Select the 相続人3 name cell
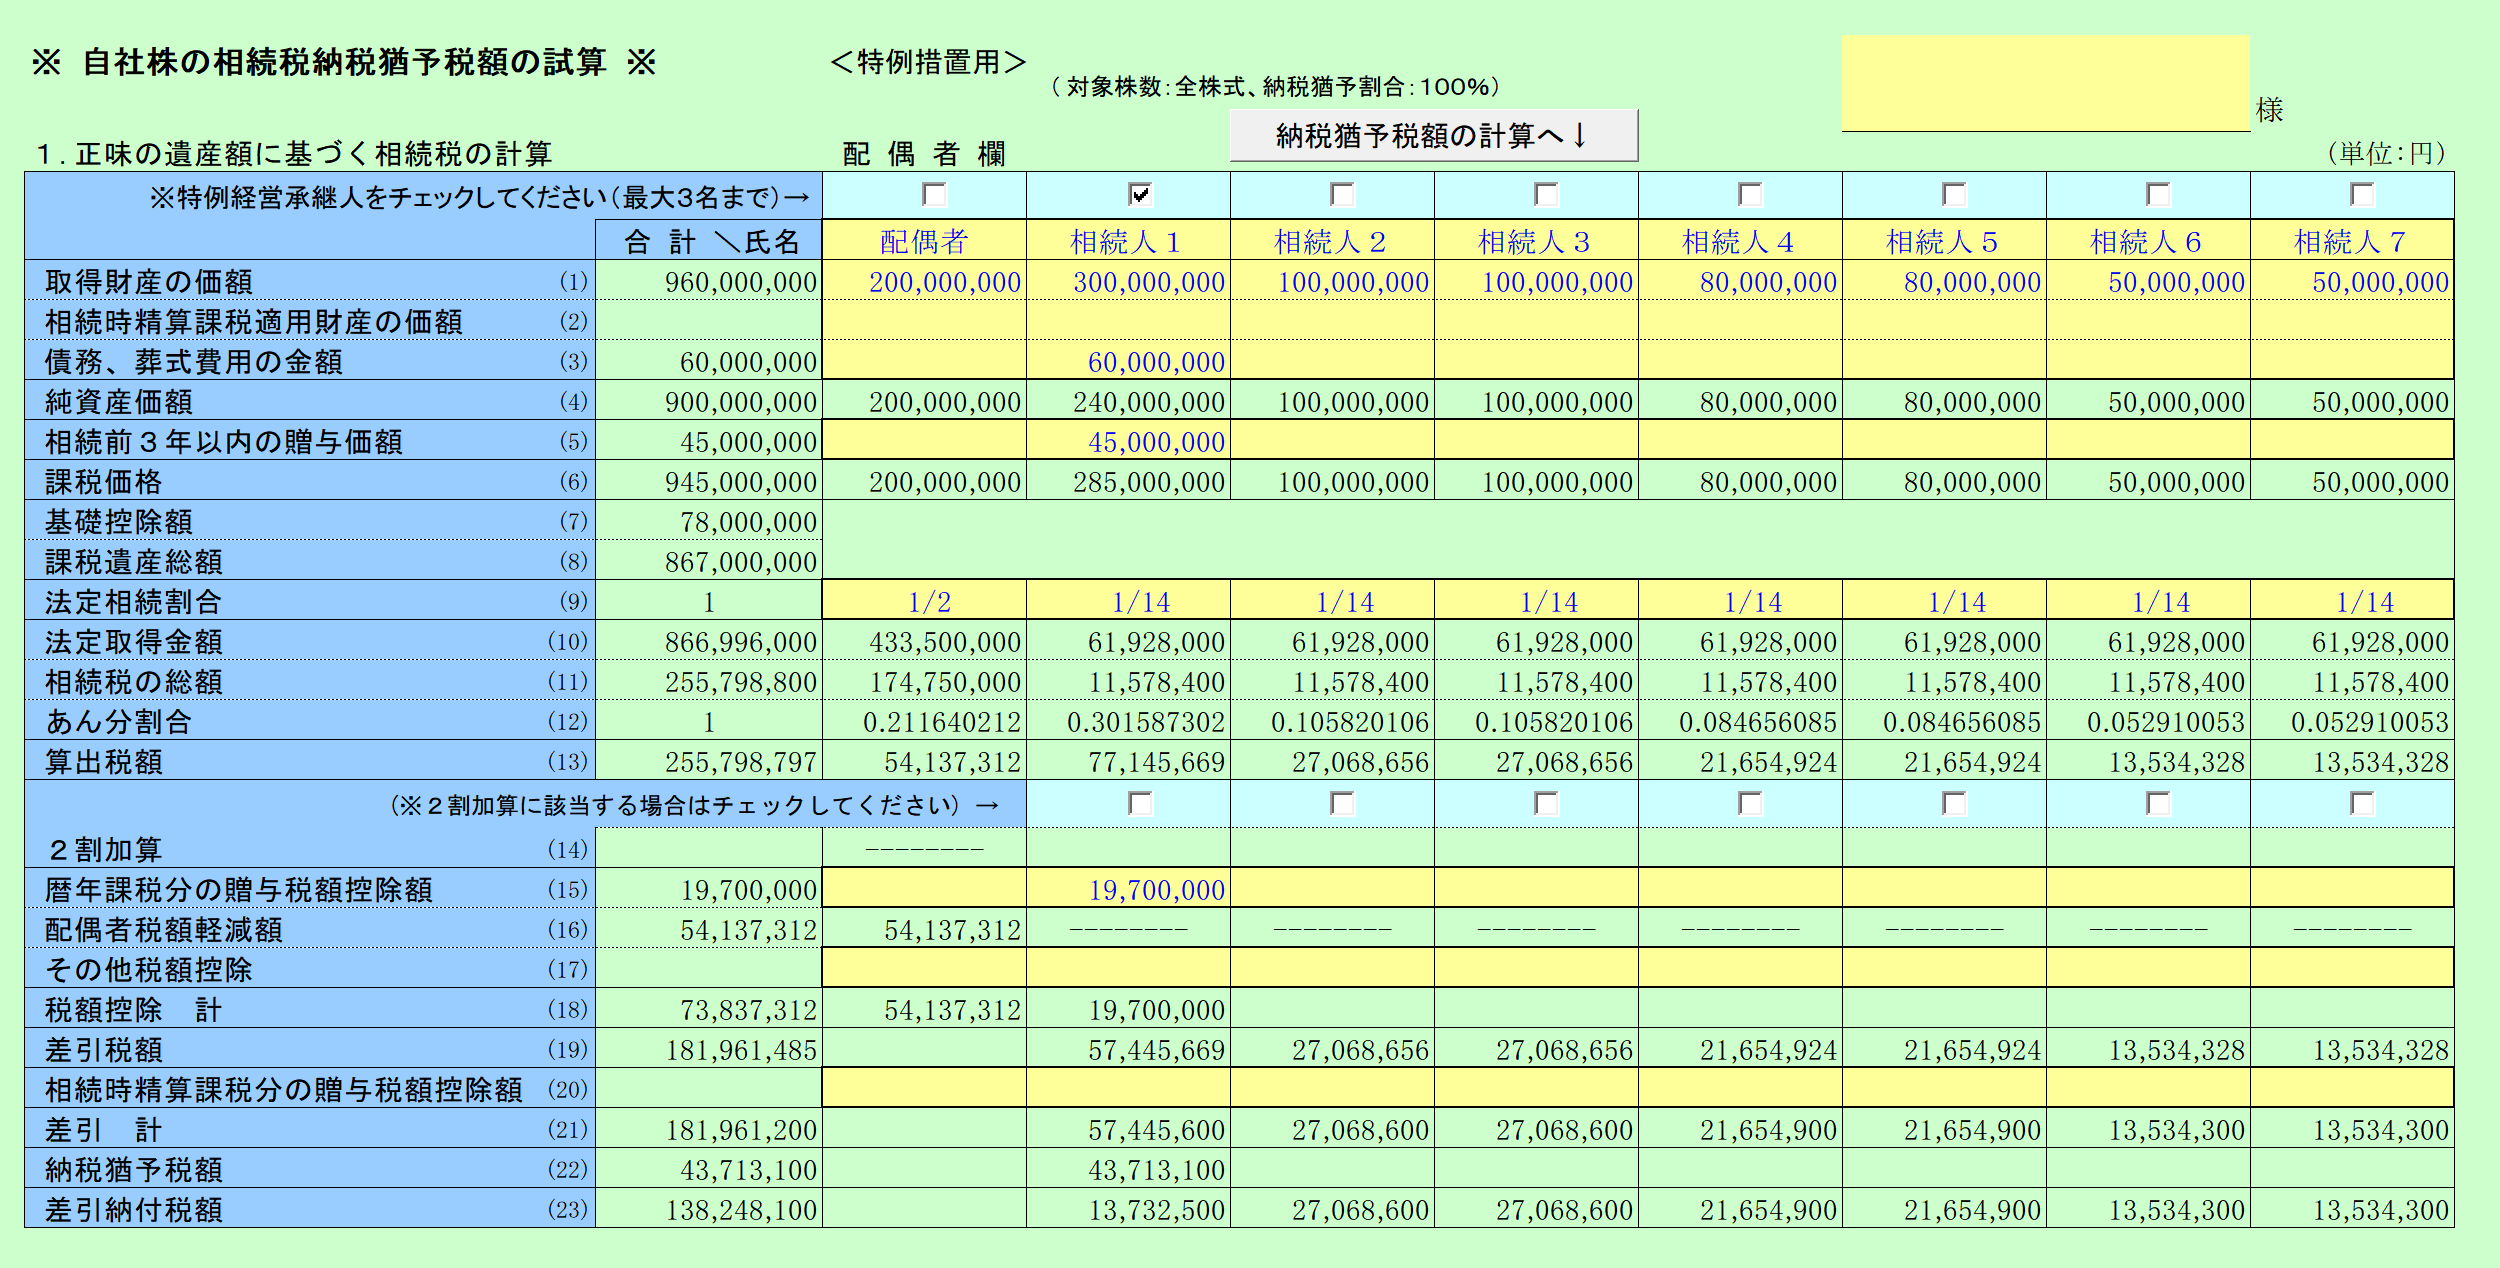The image size is (2500, 1268). [1536, 241]
